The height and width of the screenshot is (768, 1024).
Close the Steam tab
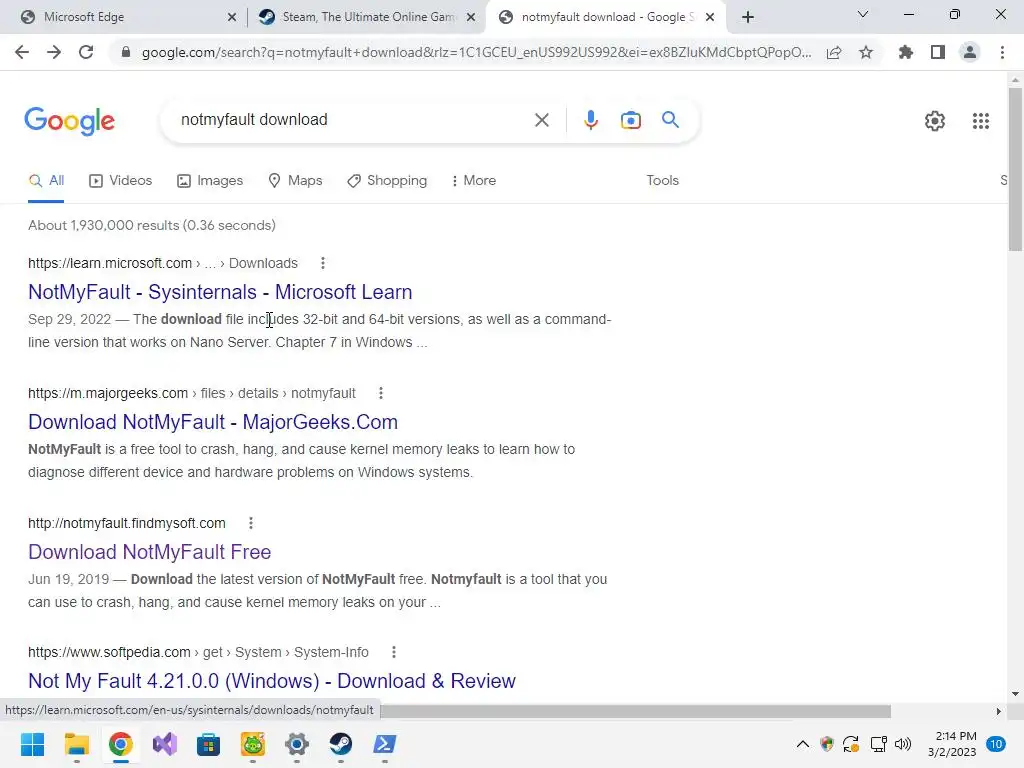click(x=471, y=17)
